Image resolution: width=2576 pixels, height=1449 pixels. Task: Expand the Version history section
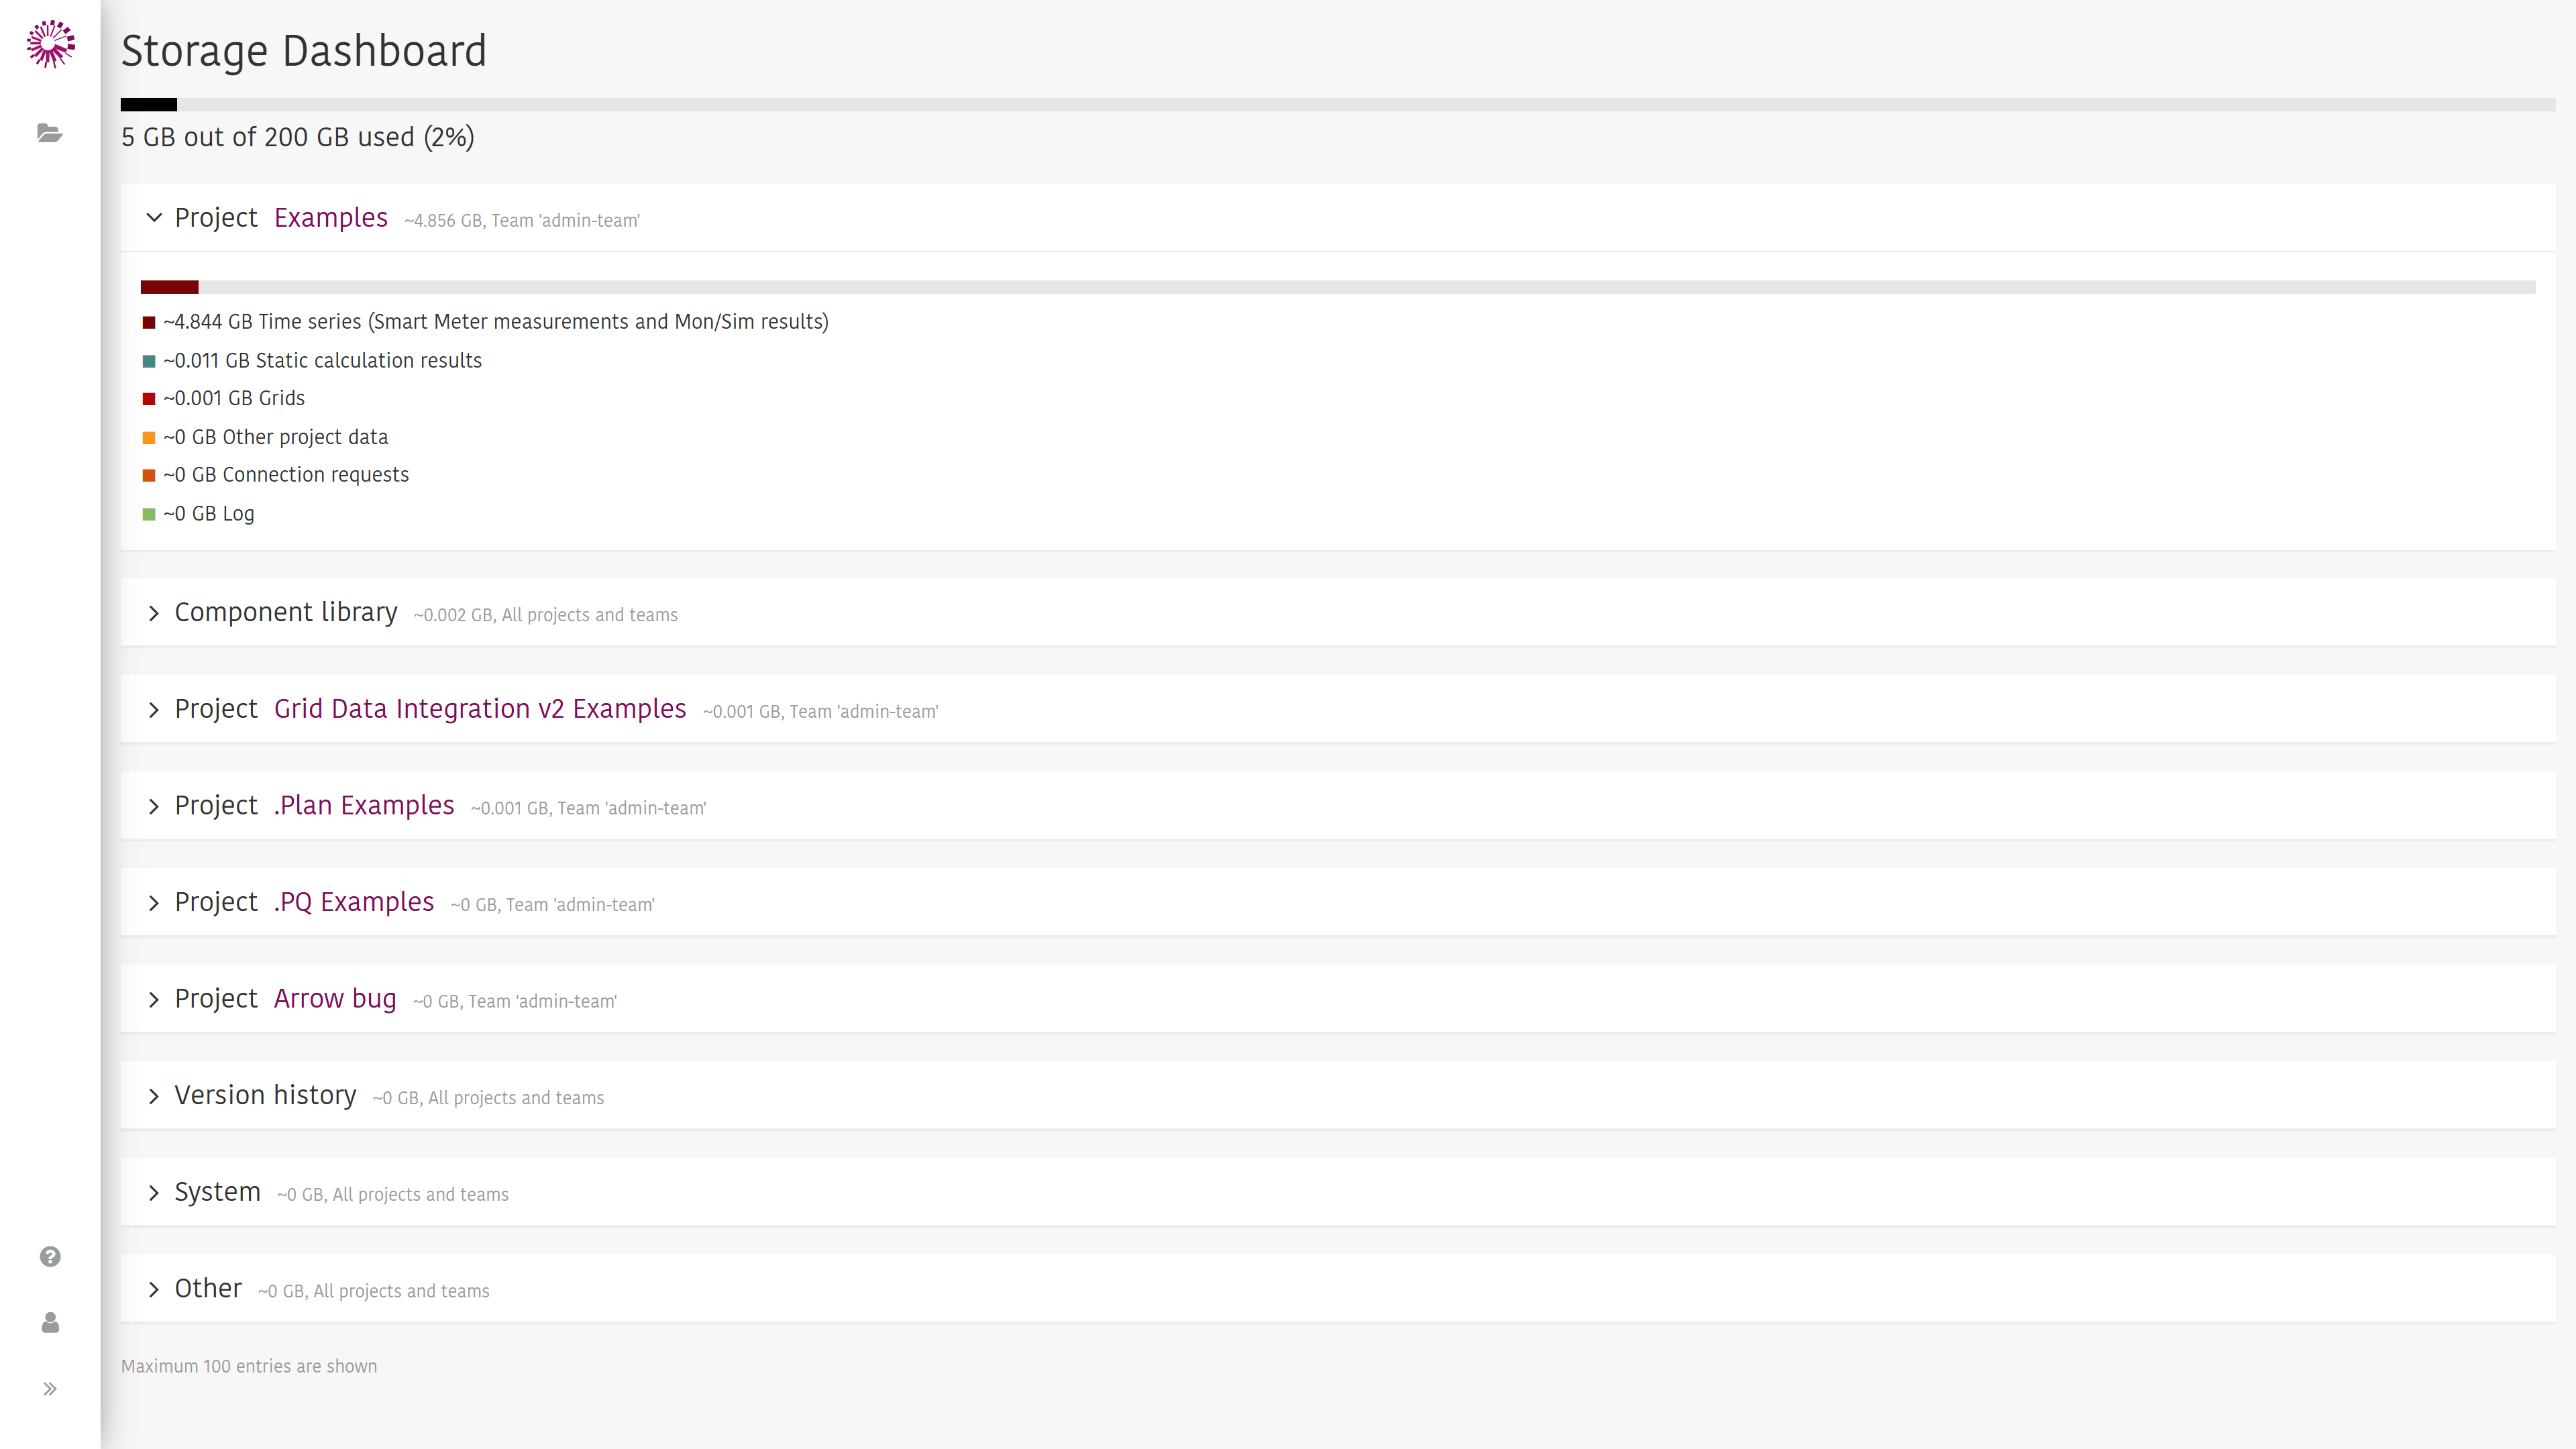tap(154, 1097)
